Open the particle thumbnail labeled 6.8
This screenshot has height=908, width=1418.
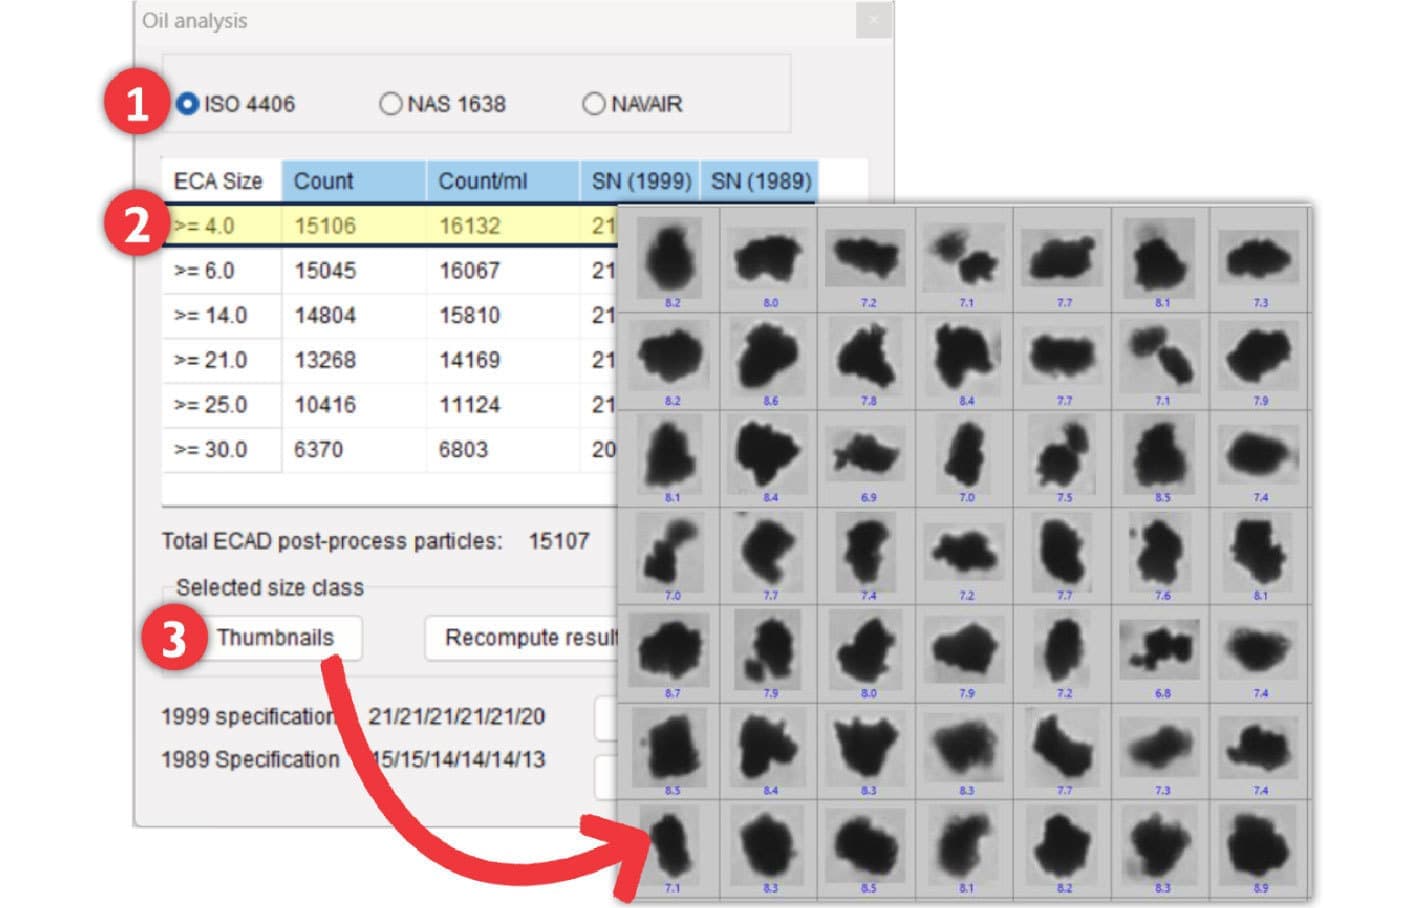(1160, 648)
